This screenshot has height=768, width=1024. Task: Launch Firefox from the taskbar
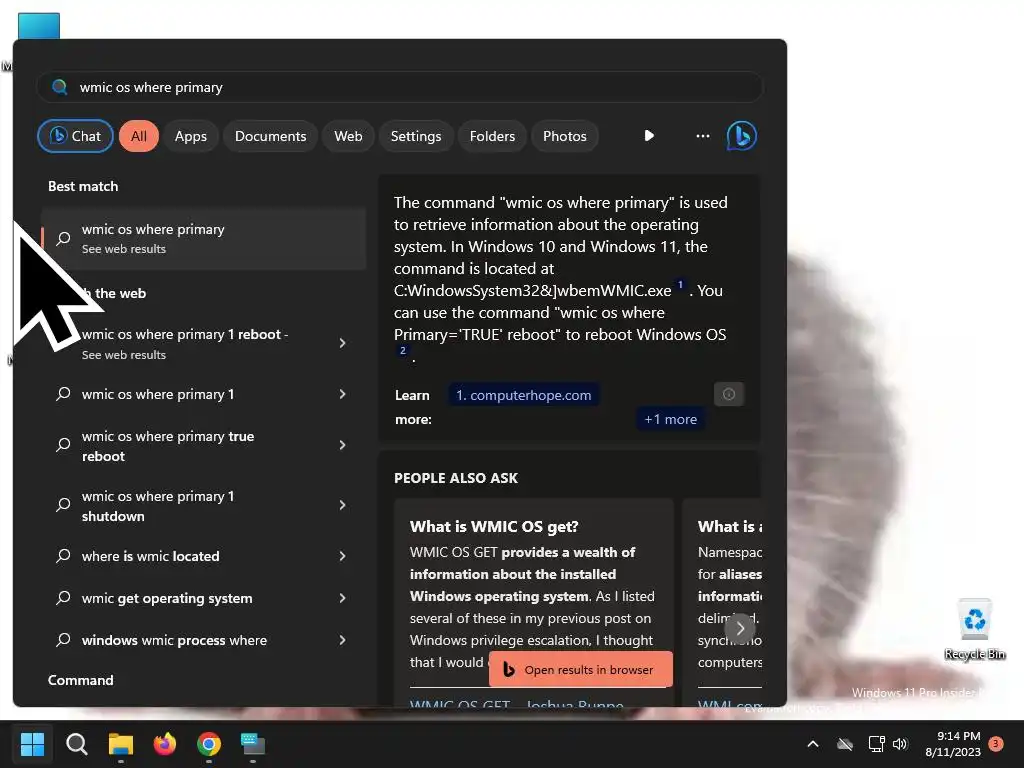pos(165,744)
